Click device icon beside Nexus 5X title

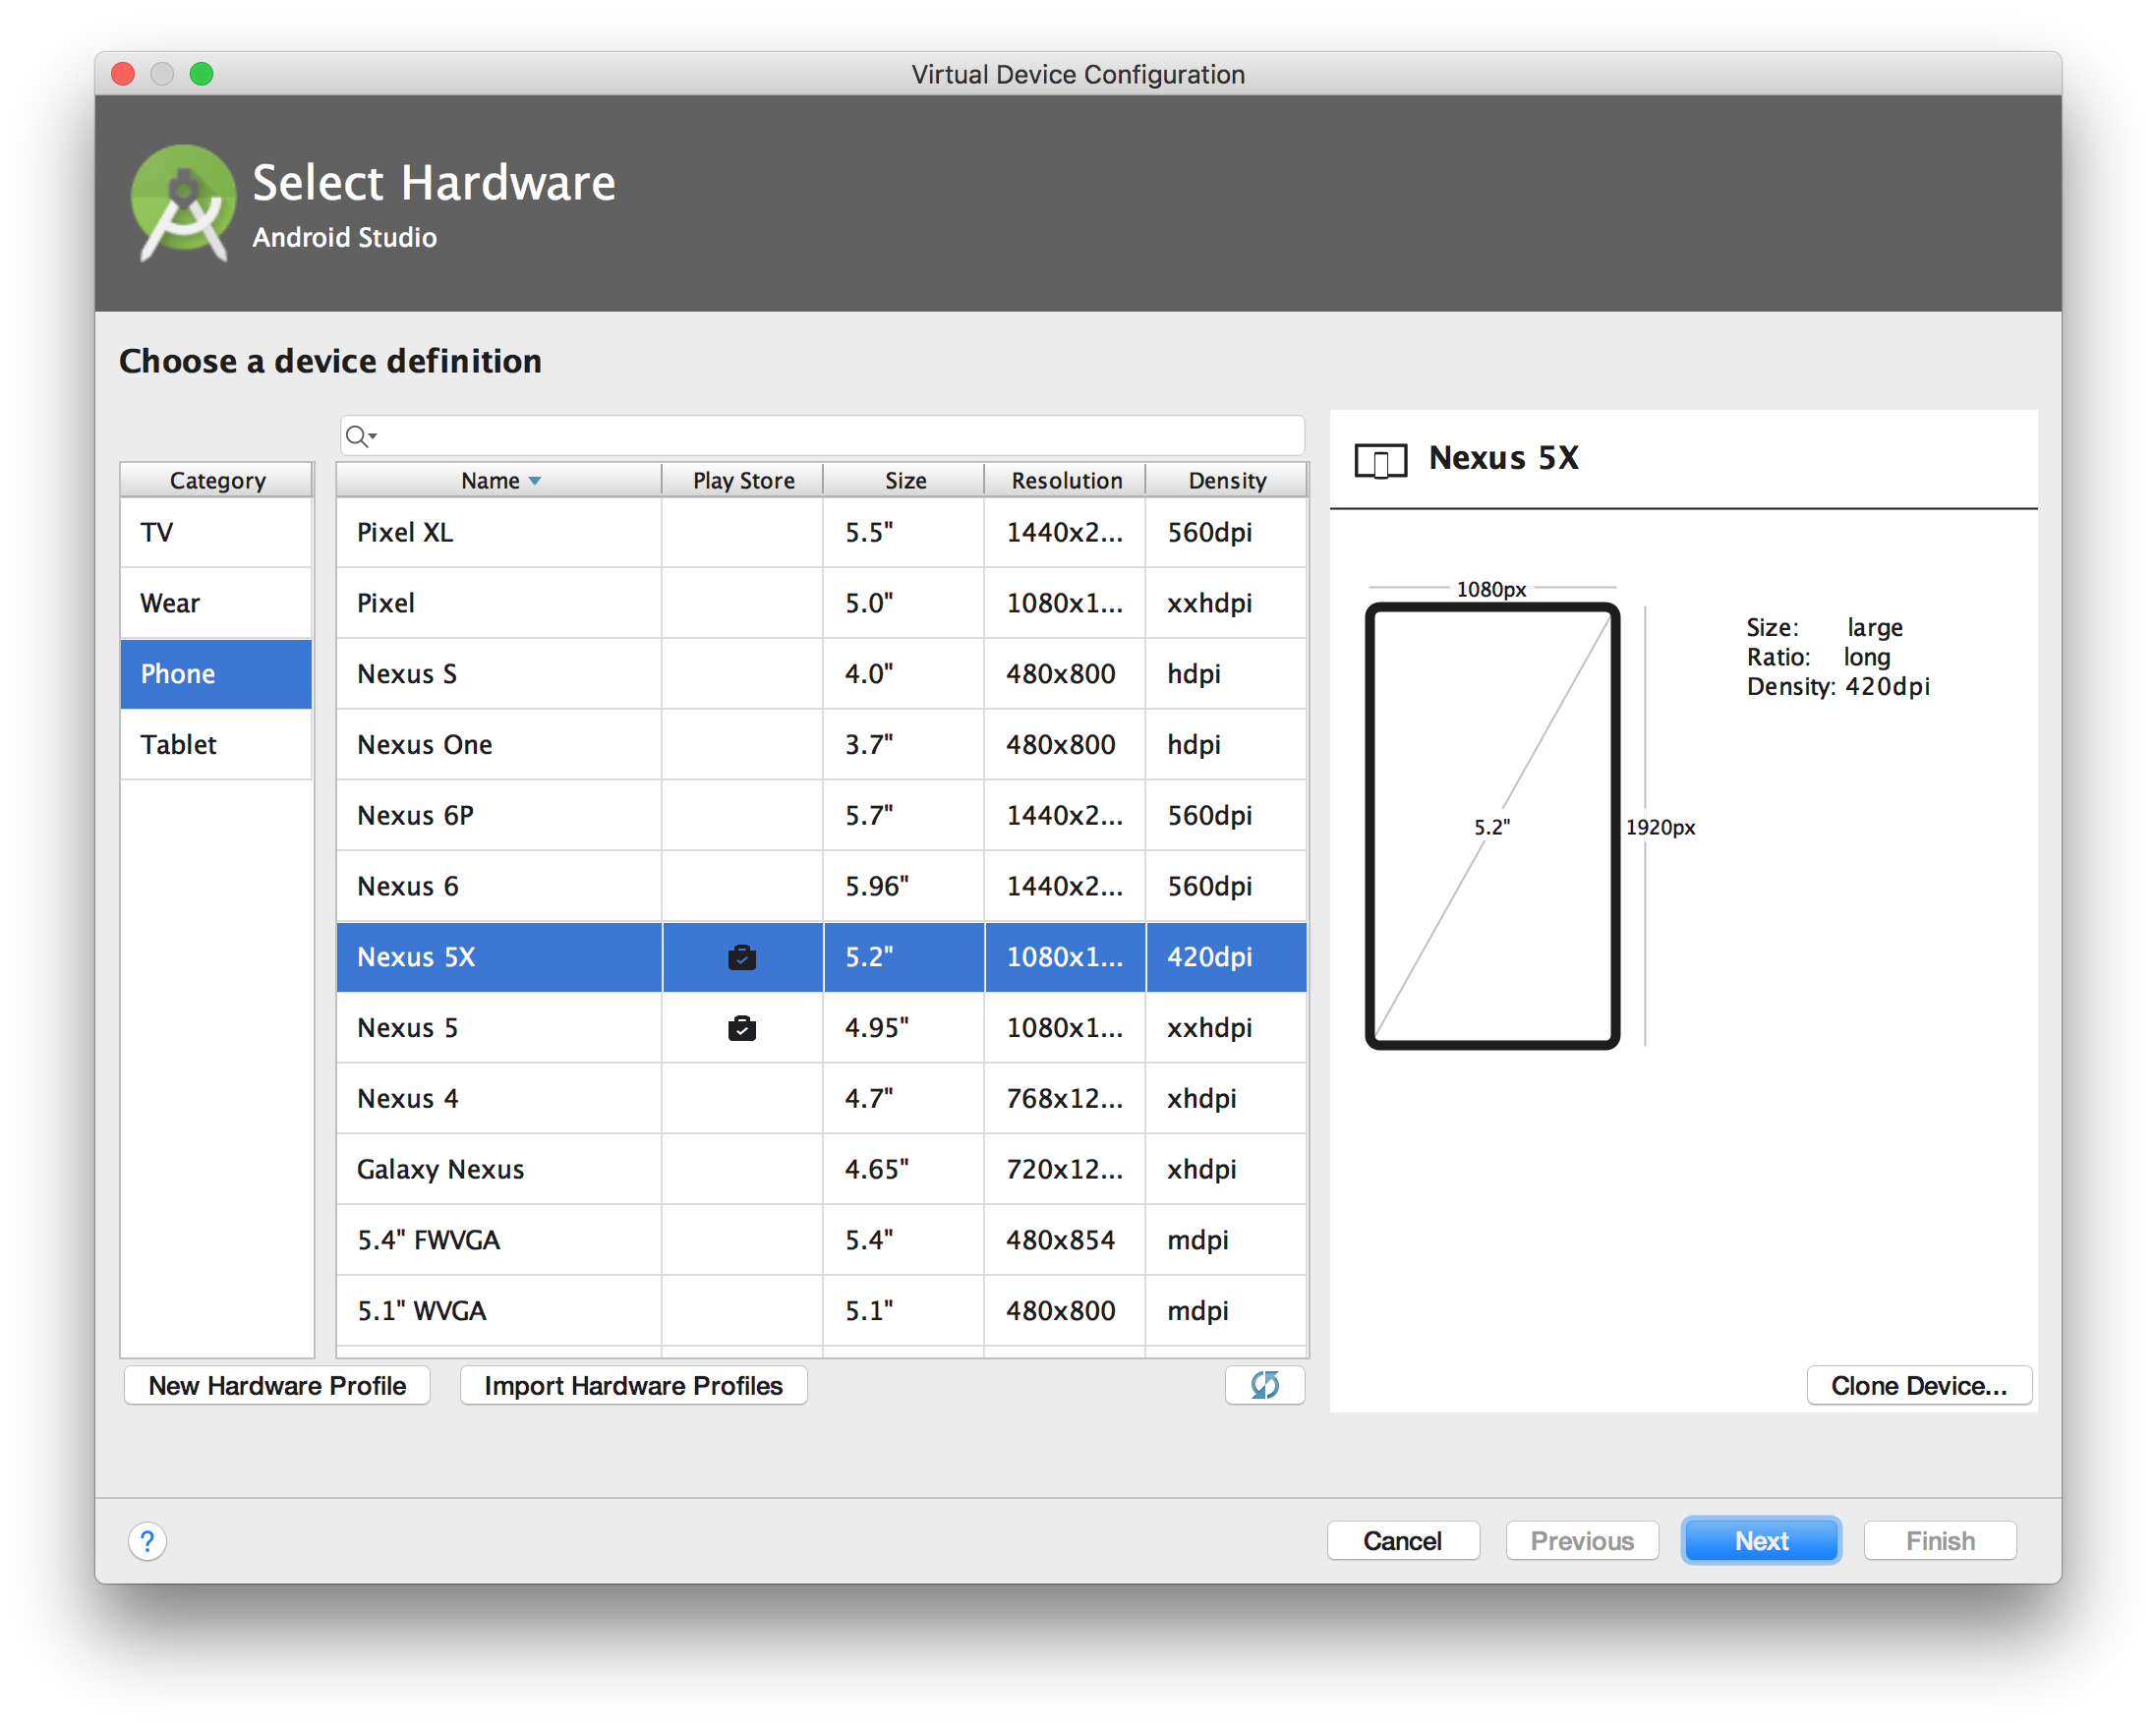point(1380,460)
